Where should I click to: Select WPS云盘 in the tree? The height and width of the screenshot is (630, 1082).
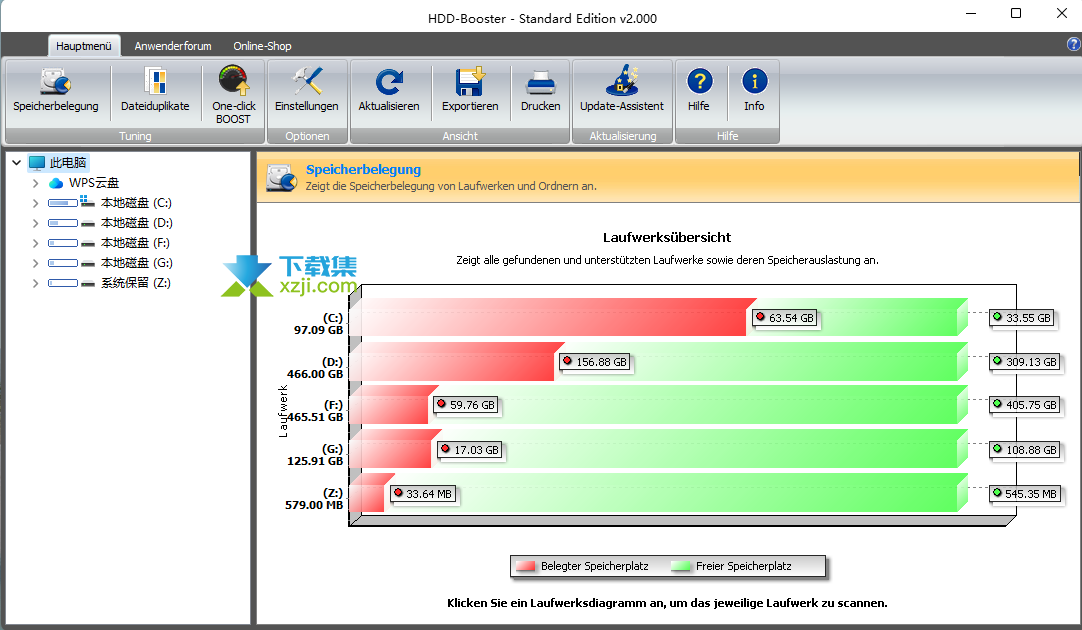coord(94,183)
